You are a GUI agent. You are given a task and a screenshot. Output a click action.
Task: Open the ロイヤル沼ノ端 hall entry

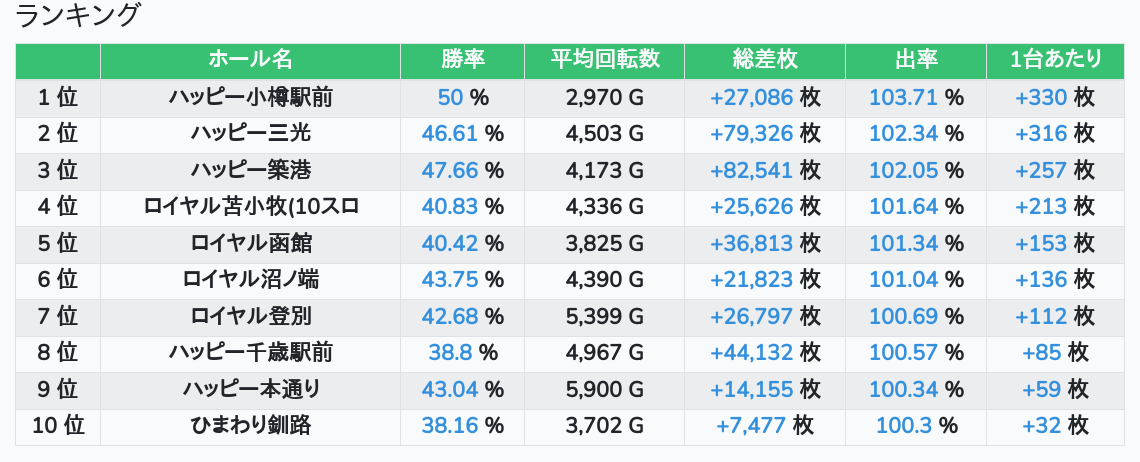click(250, 280)
